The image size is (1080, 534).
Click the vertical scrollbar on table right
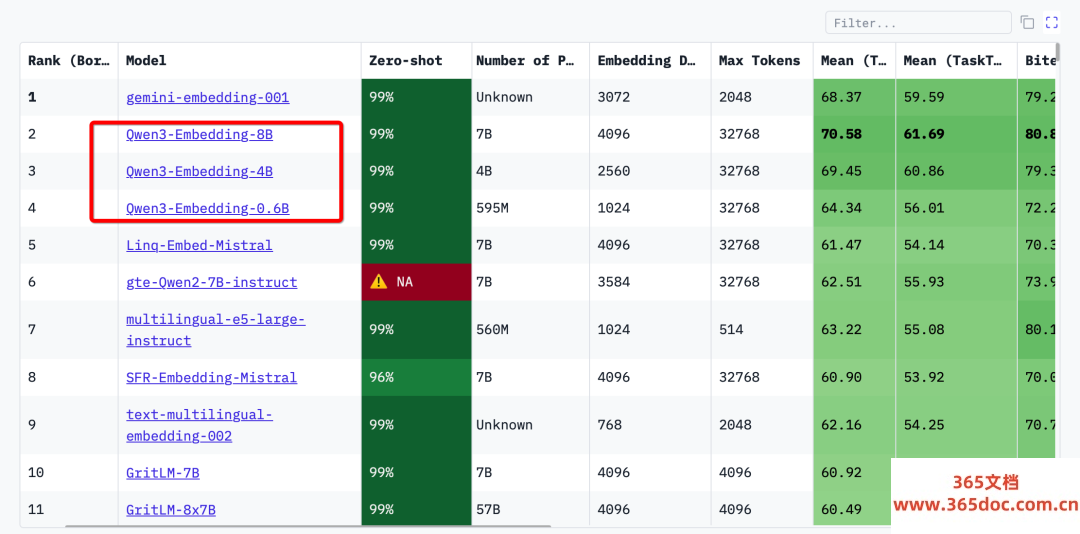pos(1057,250)
